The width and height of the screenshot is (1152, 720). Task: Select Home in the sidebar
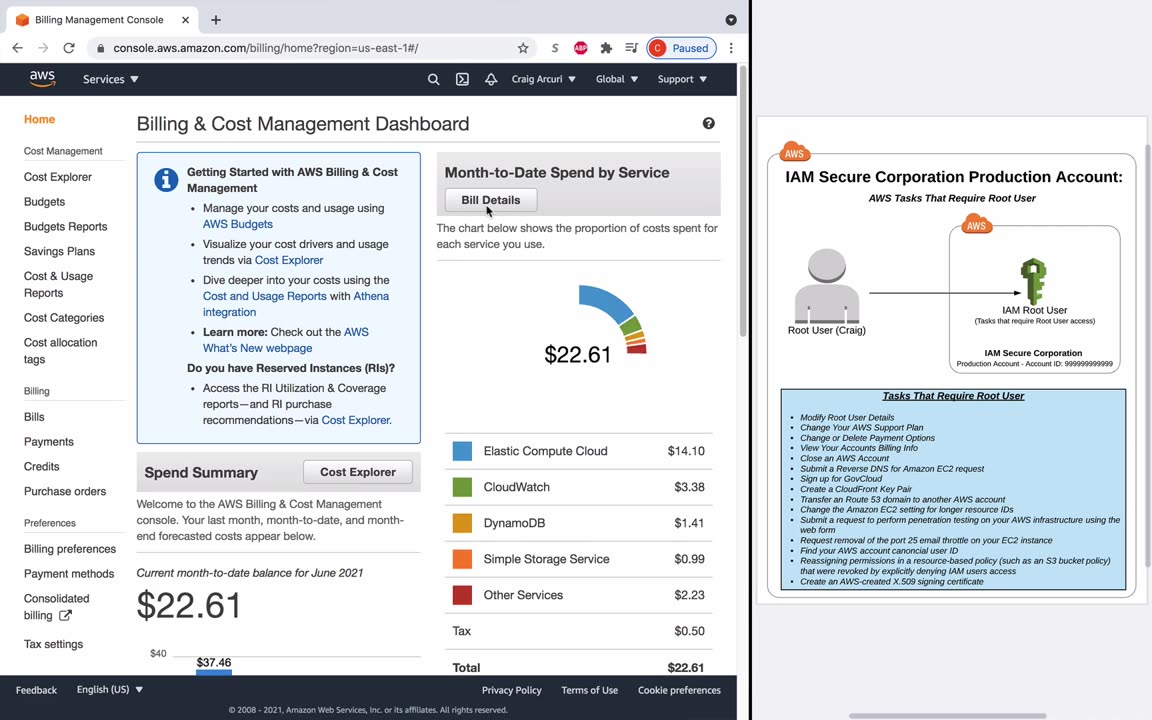[39, 119]
